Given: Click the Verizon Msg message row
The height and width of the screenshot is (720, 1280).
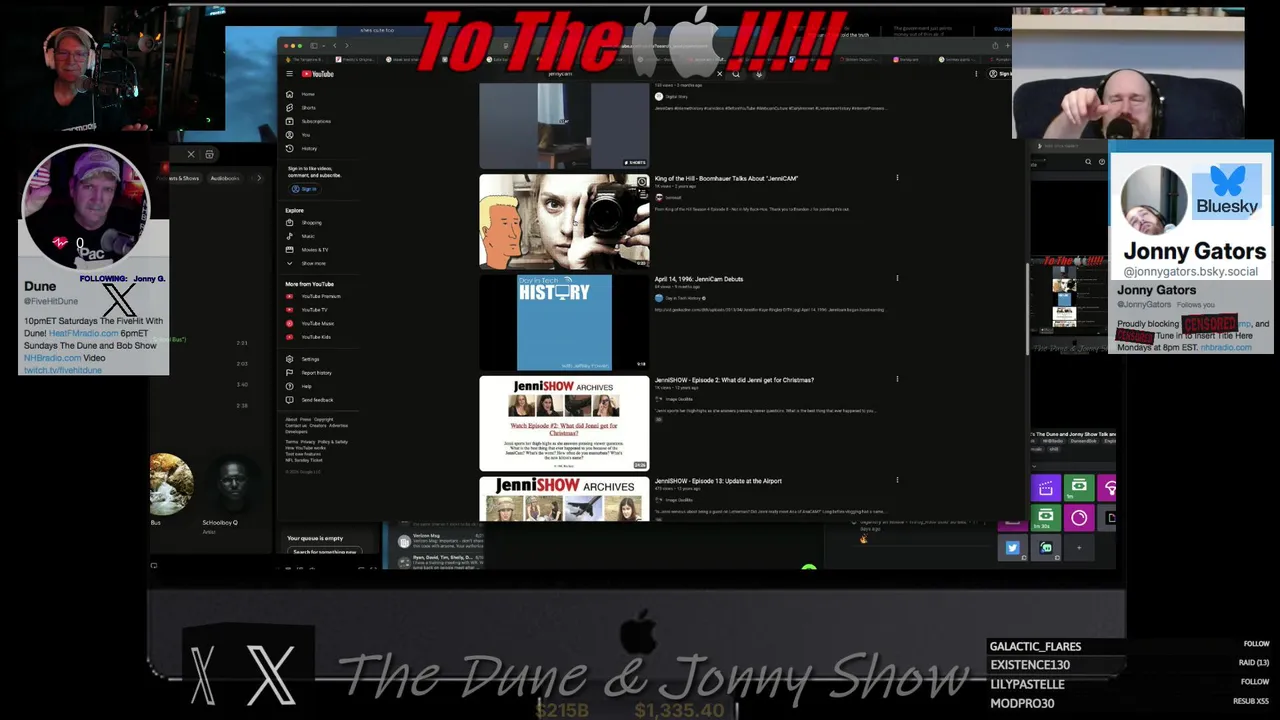Looking at the screenshot, I should 440,541.
